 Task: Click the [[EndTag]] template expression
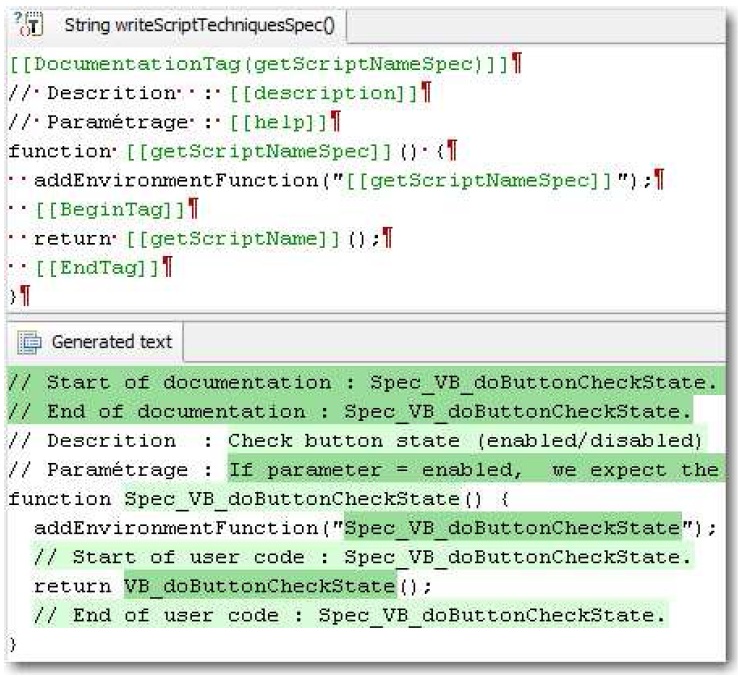(x=98, y=268)
